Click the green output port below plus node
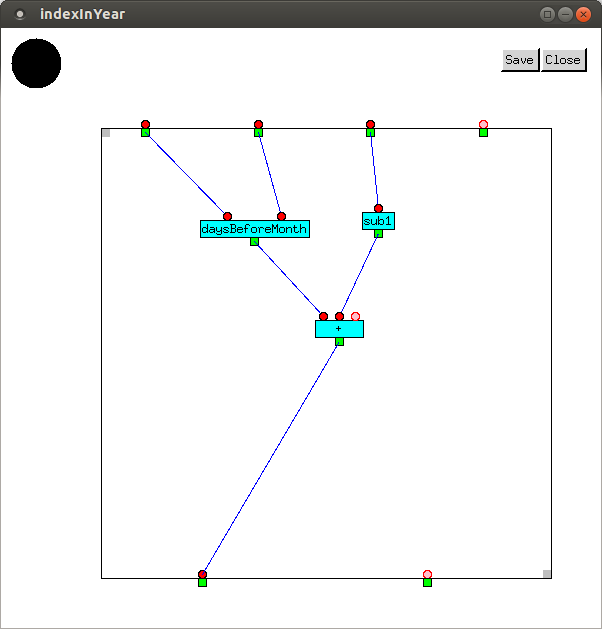Image resolution: width=602 pixels, height=629 pixels. coord(339,342)
